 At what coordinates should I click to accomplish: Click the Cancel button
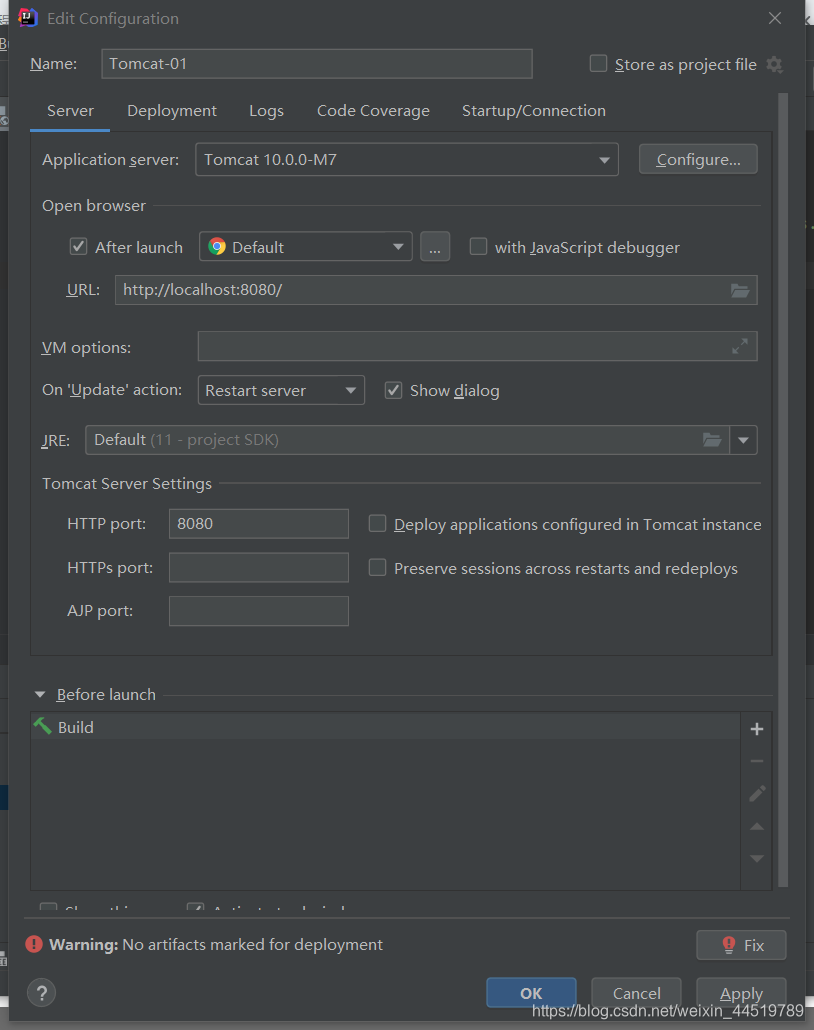pos(636,993)
